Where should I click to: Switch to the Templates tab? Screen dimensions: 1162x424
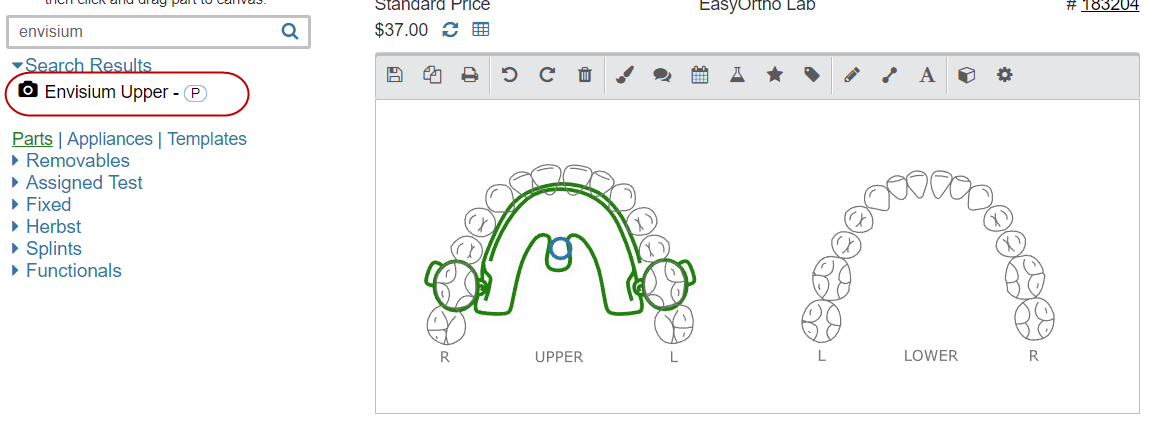click(207, 139)
